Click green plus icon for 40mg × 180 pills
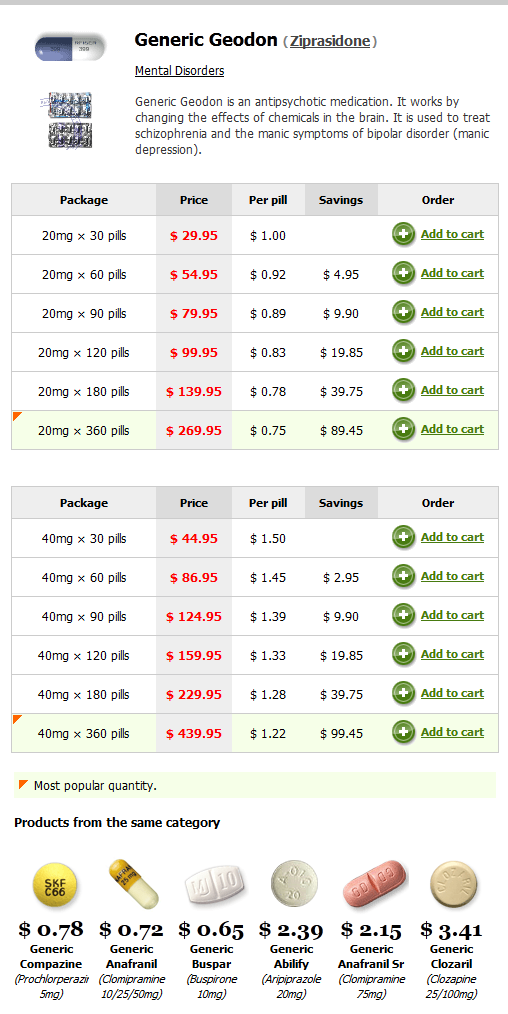508x1014 pixels. pyautogui.click(x=403, y=693)
